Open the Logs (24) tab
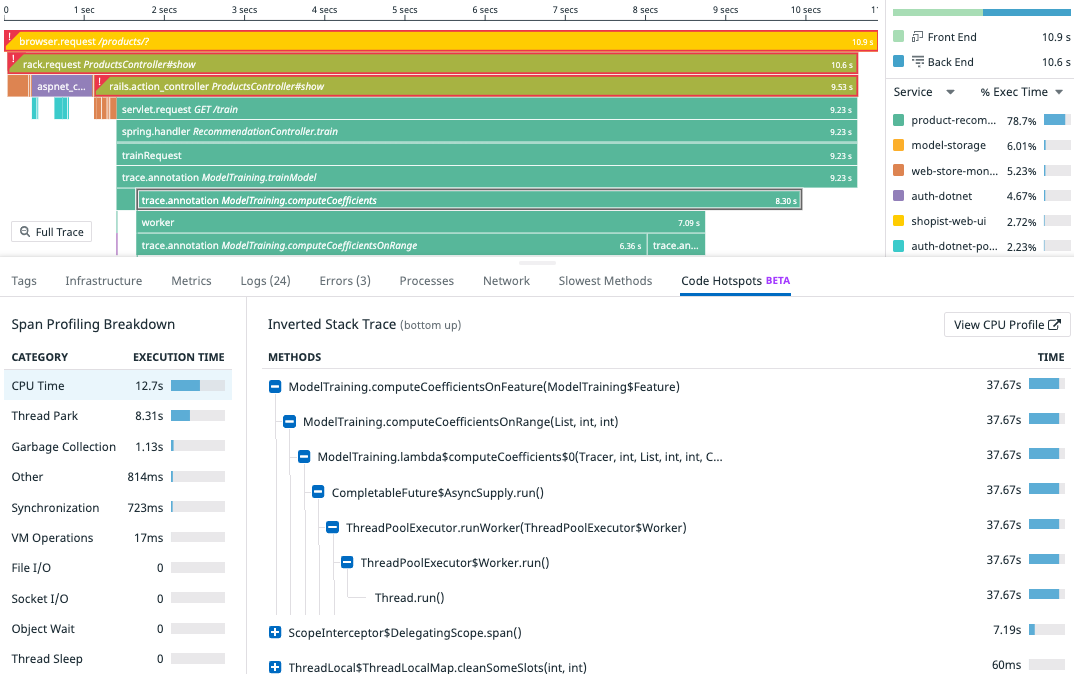This screenshot has height=674, width=1074. (265, 281)
